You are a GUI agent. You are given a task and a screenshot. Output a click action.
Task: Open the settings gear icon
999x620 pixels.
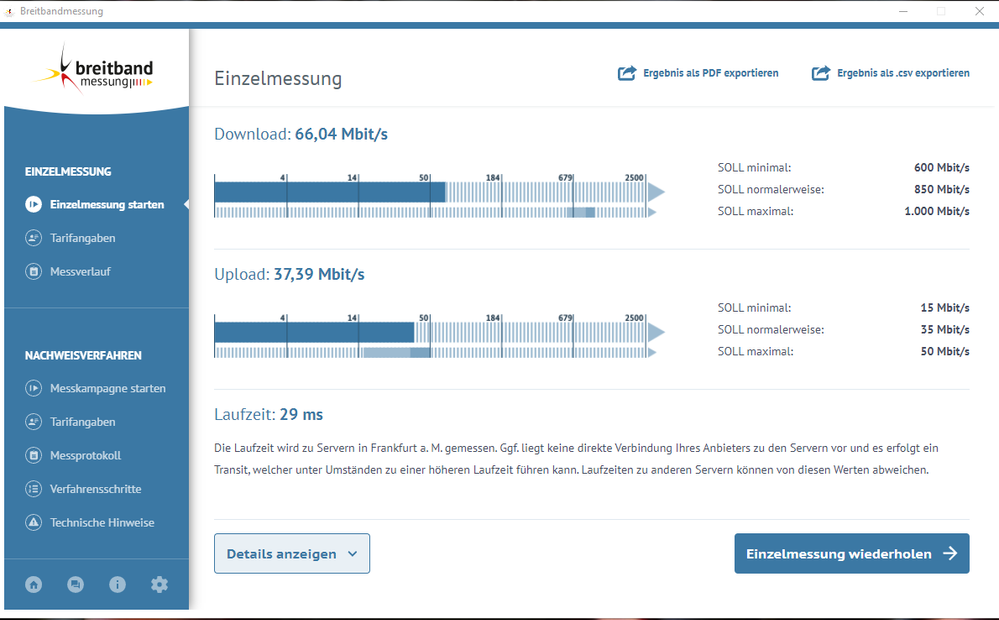coord(159,584)
